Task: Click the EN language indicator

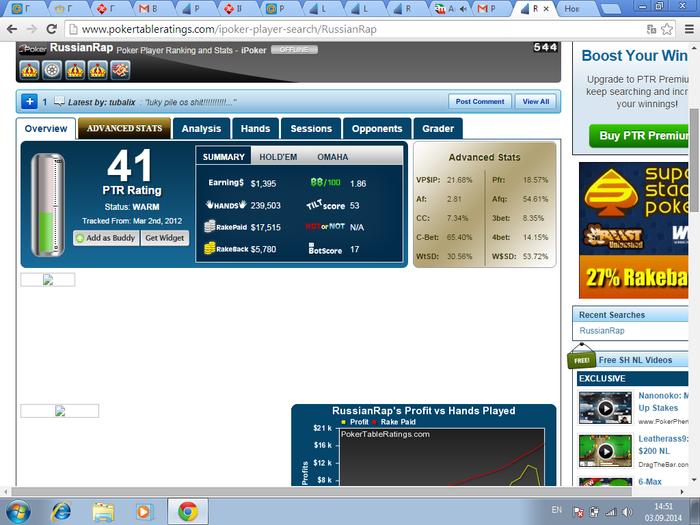Action: (x=557, y=509)
